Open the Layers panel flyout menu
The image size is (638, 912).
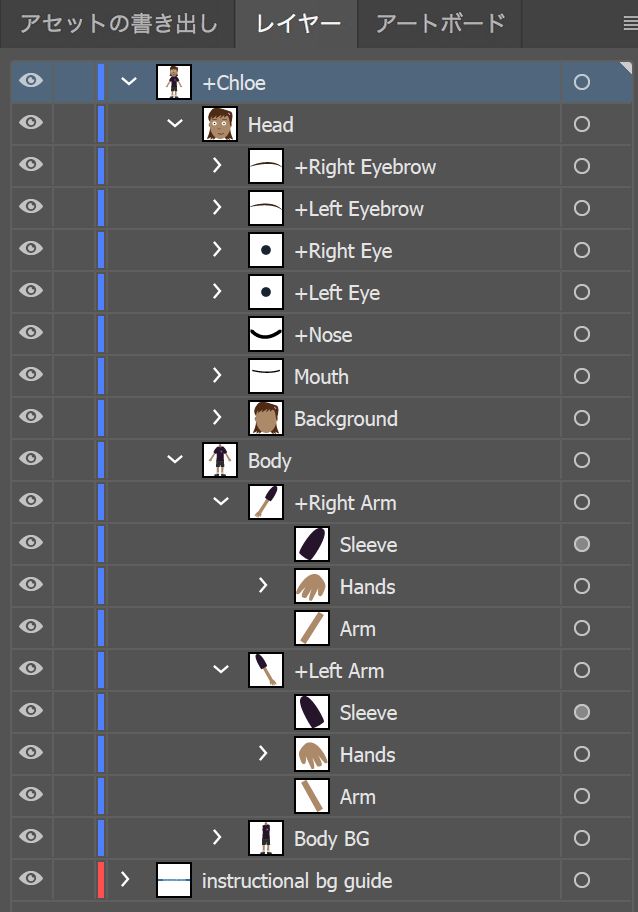pyautogui.click(x=629, y=25)
